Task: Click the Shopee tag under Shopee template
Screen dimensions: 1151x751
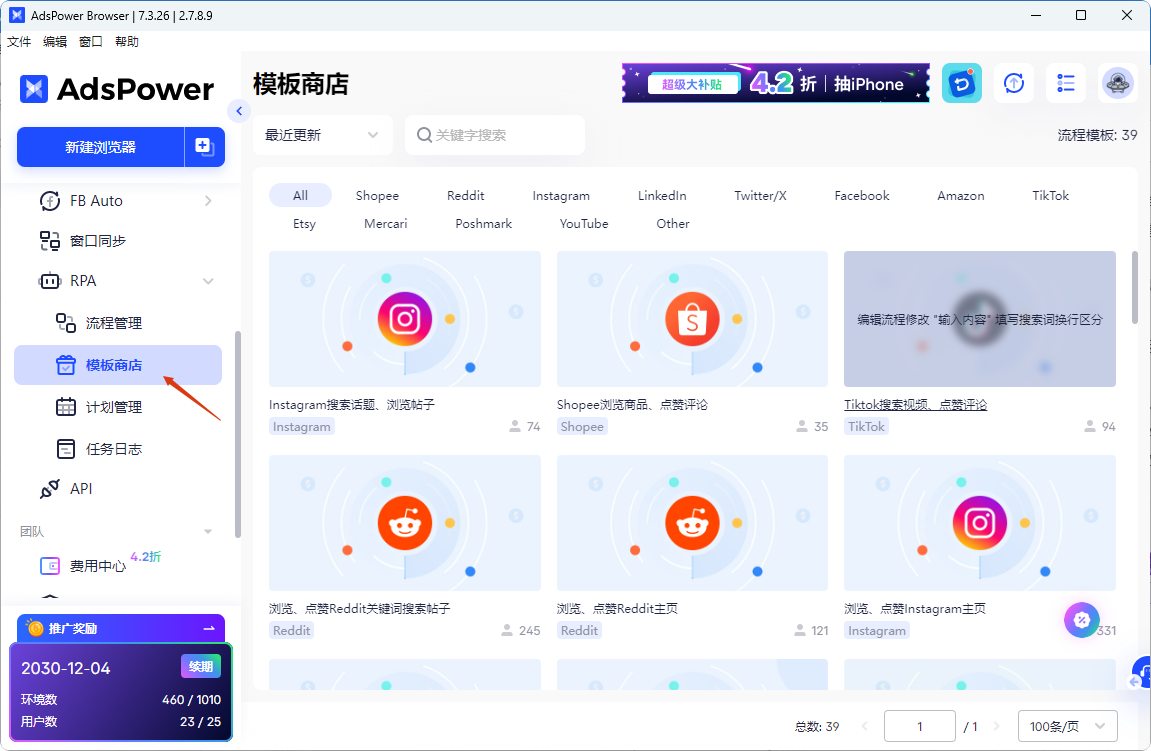Action: pyautogui.click(x=582, y=427)
